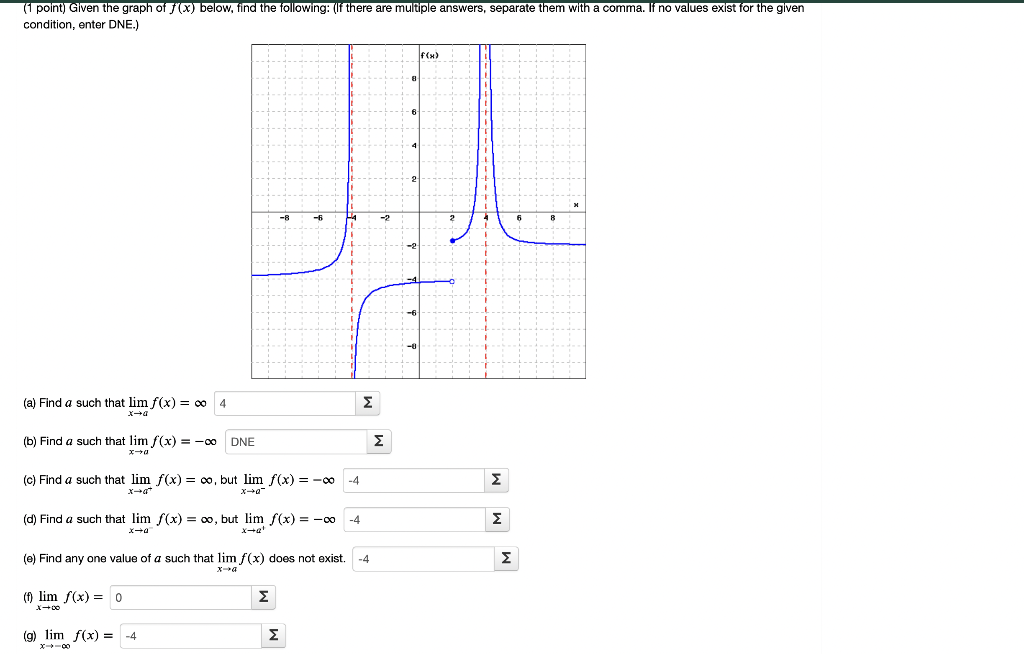Open the equation editor for part (e)
The image size is (1024, 654).
[505, 558]
